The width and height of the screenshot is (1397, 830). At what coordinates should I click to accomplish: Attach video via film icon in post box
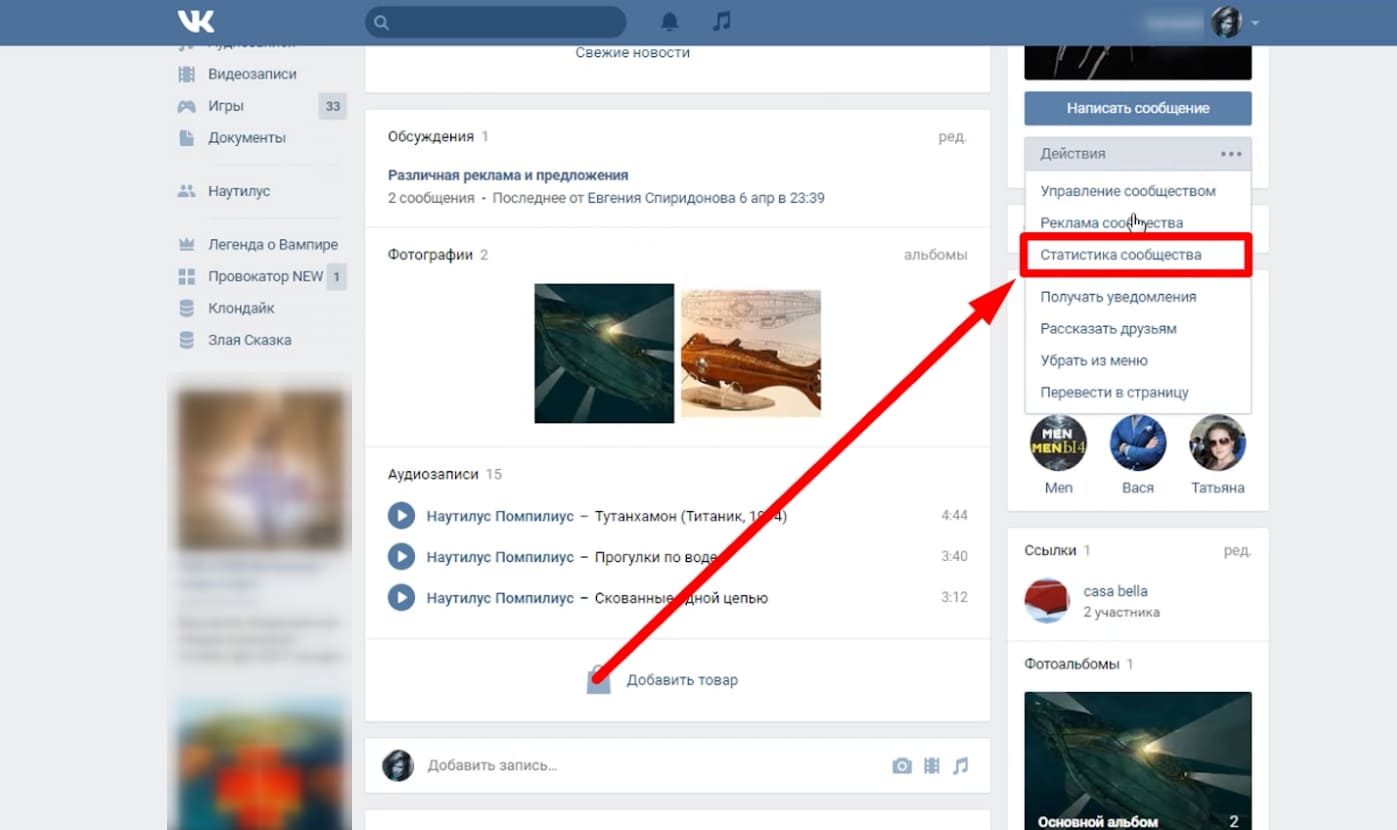point(932,766)
